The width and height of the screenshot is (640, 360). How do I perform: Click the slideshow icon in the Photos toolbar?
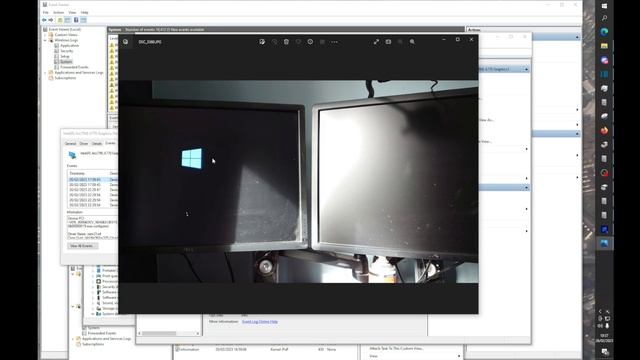tap(388, 42)
